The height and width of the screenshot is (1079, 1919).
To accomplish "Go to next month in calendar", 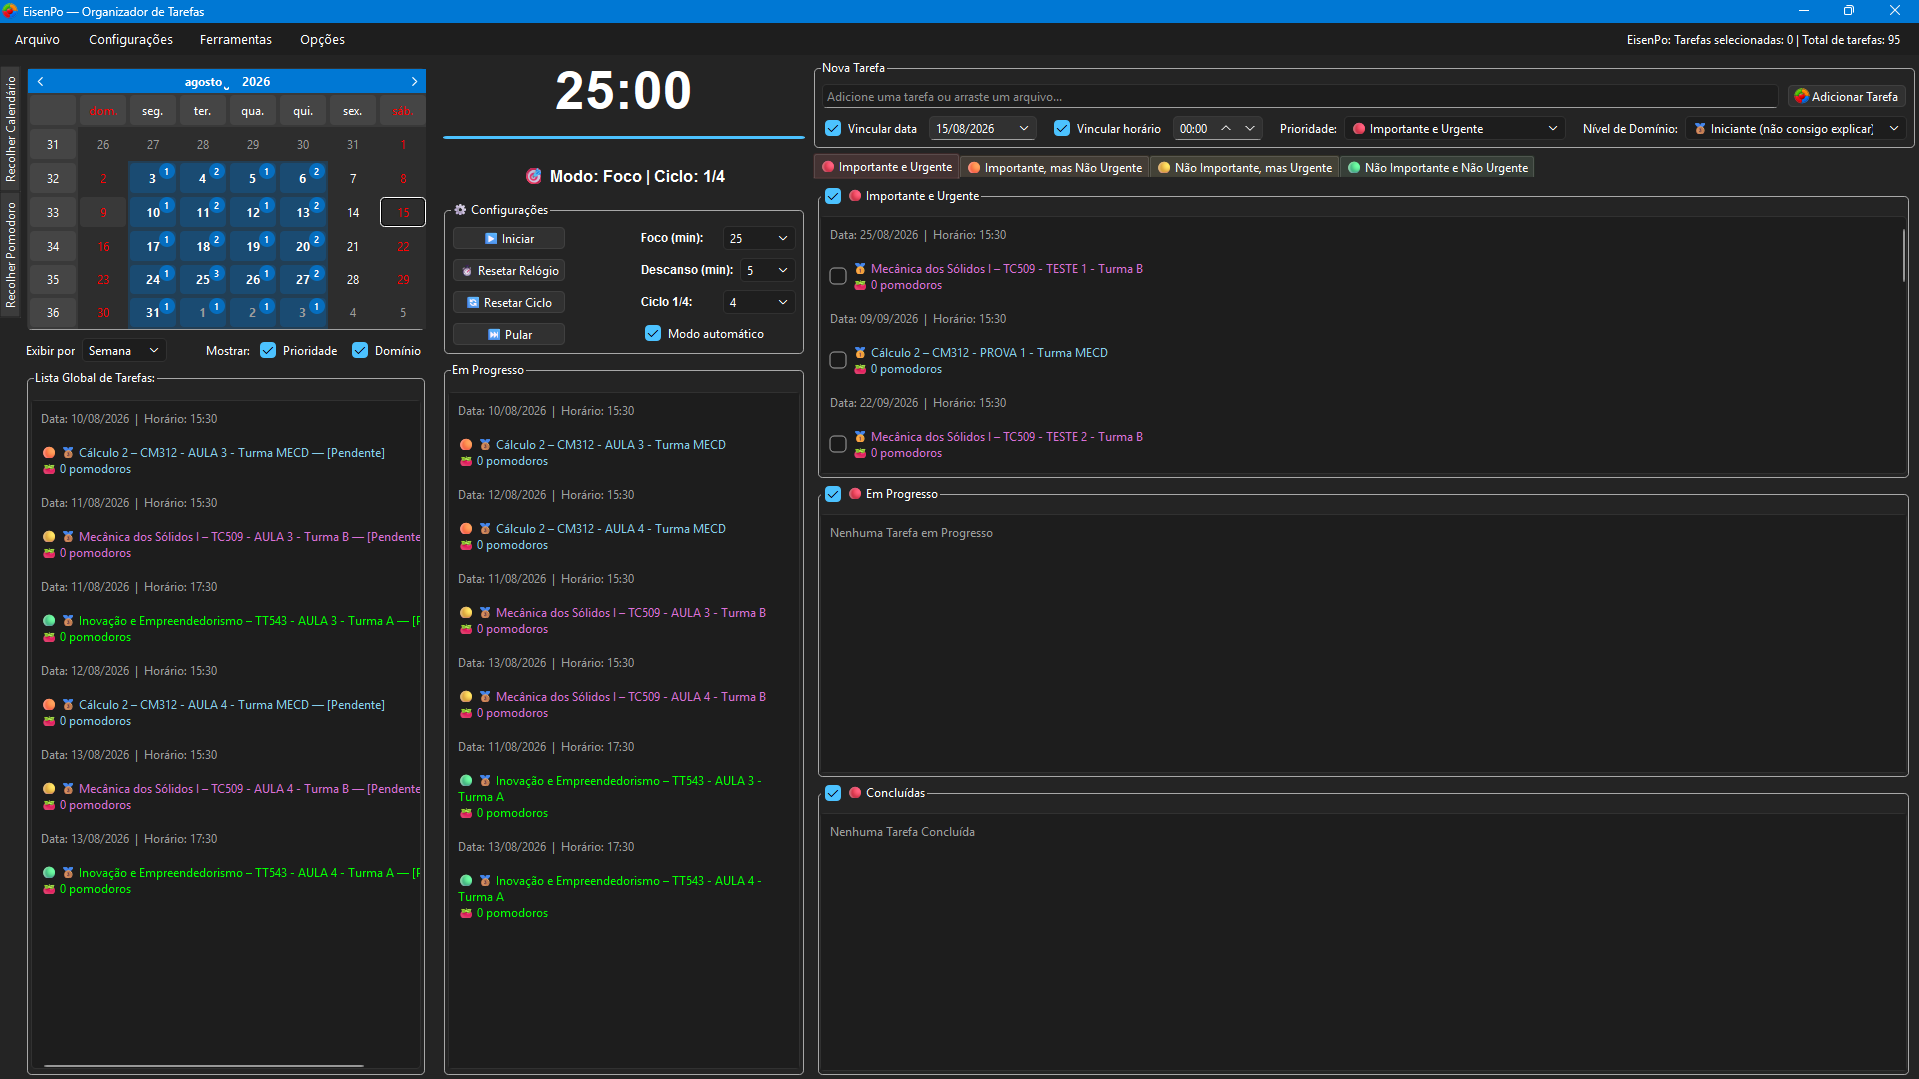I will [414, 81].
